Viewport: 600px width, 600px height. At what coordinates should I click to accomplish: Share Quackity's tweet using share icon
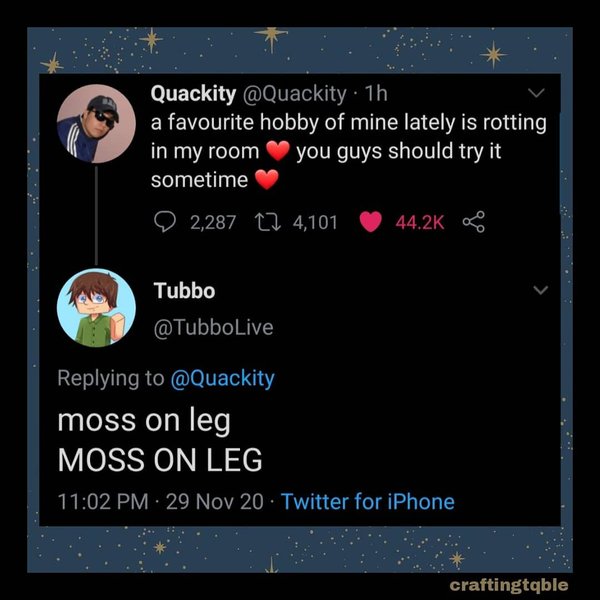pyautogui.click(x=474, y=222)
